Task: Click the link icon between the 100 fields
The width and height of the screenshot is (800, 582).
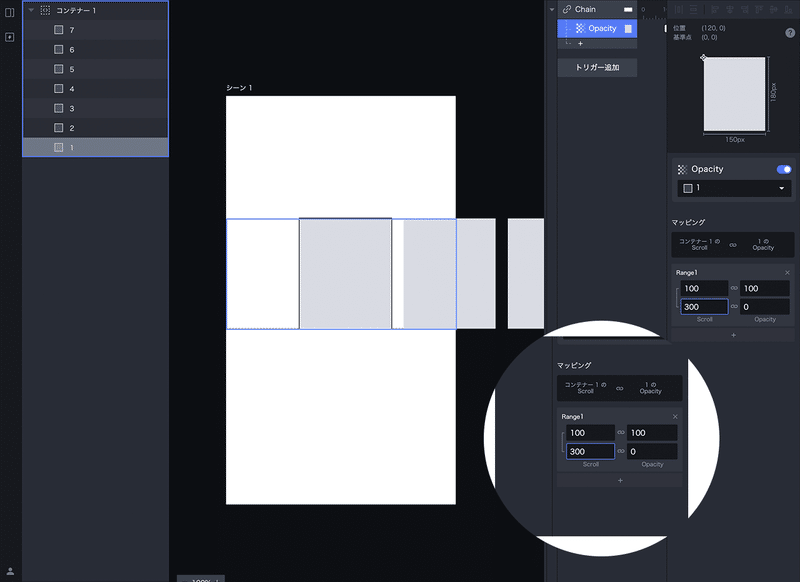Action: pos(734,288)
